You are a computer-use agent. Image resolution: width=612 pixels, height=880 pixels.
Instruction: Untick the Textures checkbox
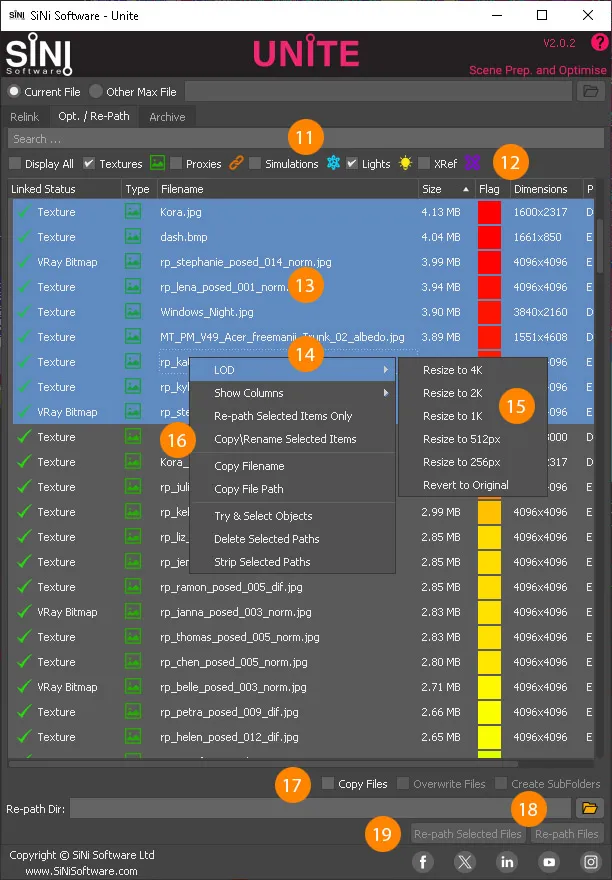(x=89, y=163)
